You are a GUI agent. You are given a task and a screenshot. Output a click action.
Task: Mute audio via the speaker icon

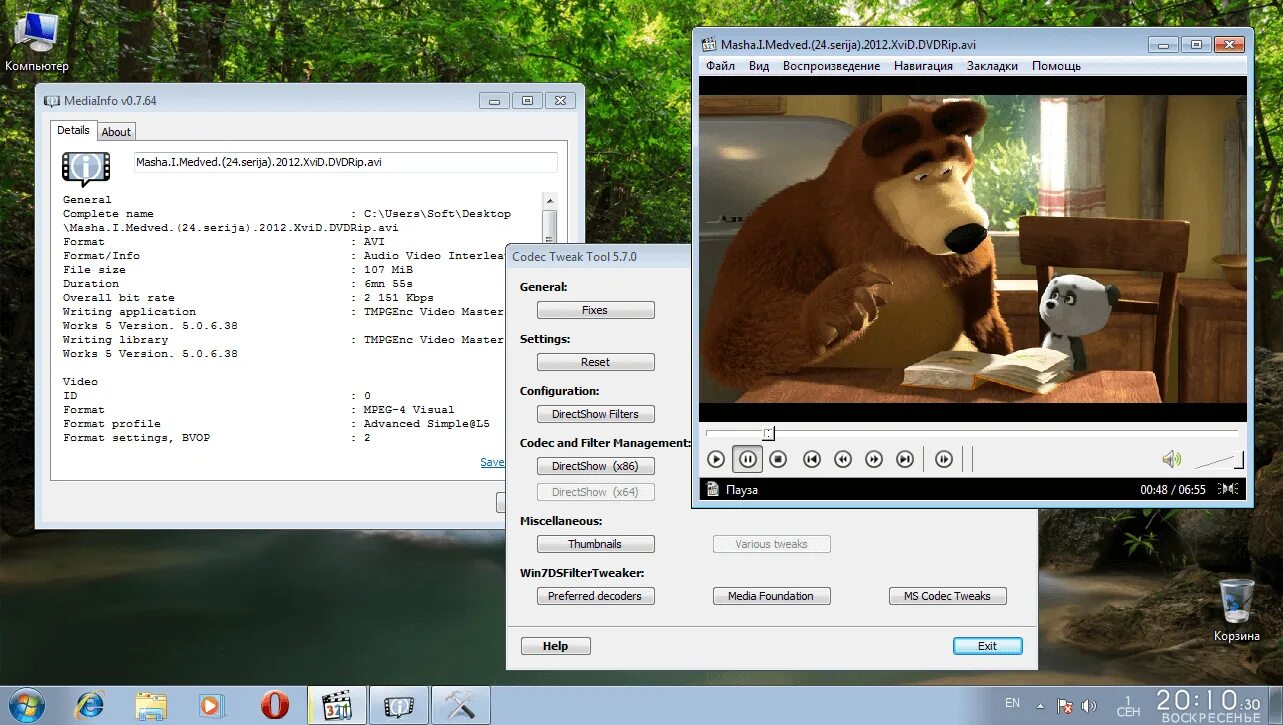pos(1171,459)
